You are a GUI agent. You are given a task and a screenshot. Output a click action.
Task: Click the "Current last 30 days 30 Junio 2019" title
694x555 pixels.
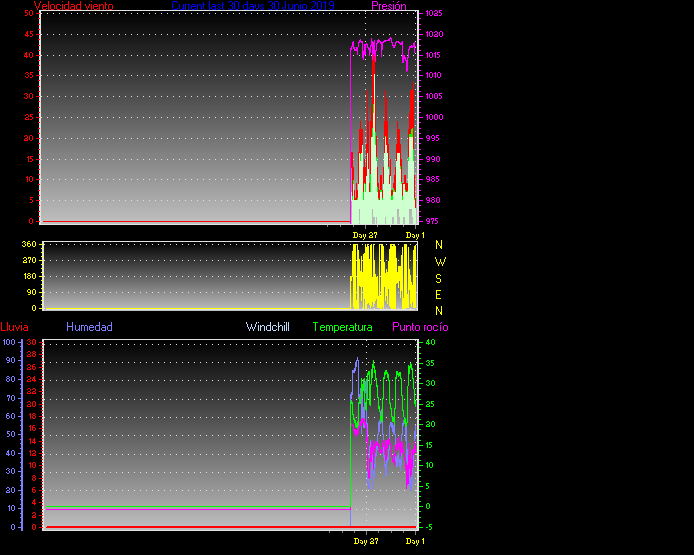(x=253, y=6)
